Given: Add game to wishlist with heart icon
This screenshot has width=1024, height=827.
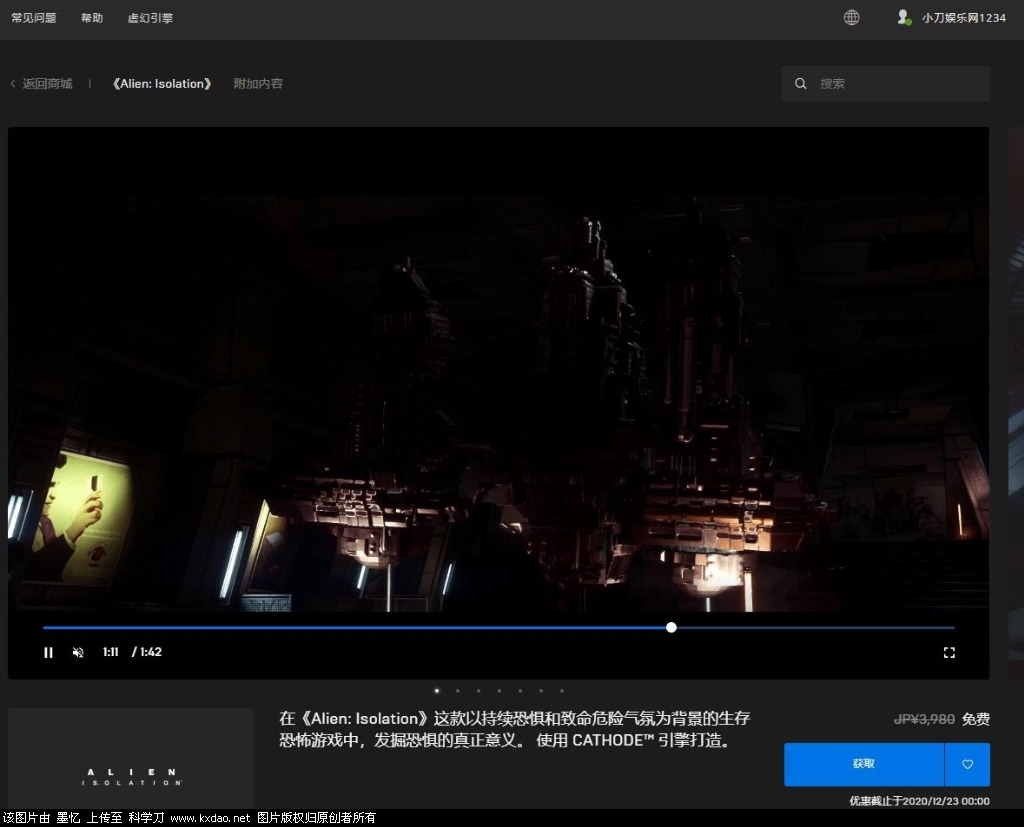Looking at the screenshot, I should pyautogui.click(x=967, y=764).
